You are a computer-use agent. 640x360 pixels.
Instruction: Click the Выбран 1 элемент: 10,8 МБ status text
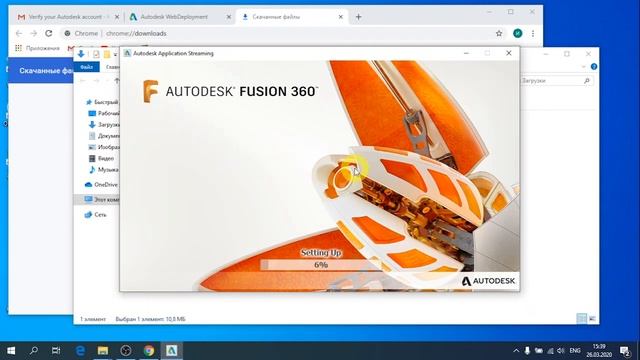[151, 319]
